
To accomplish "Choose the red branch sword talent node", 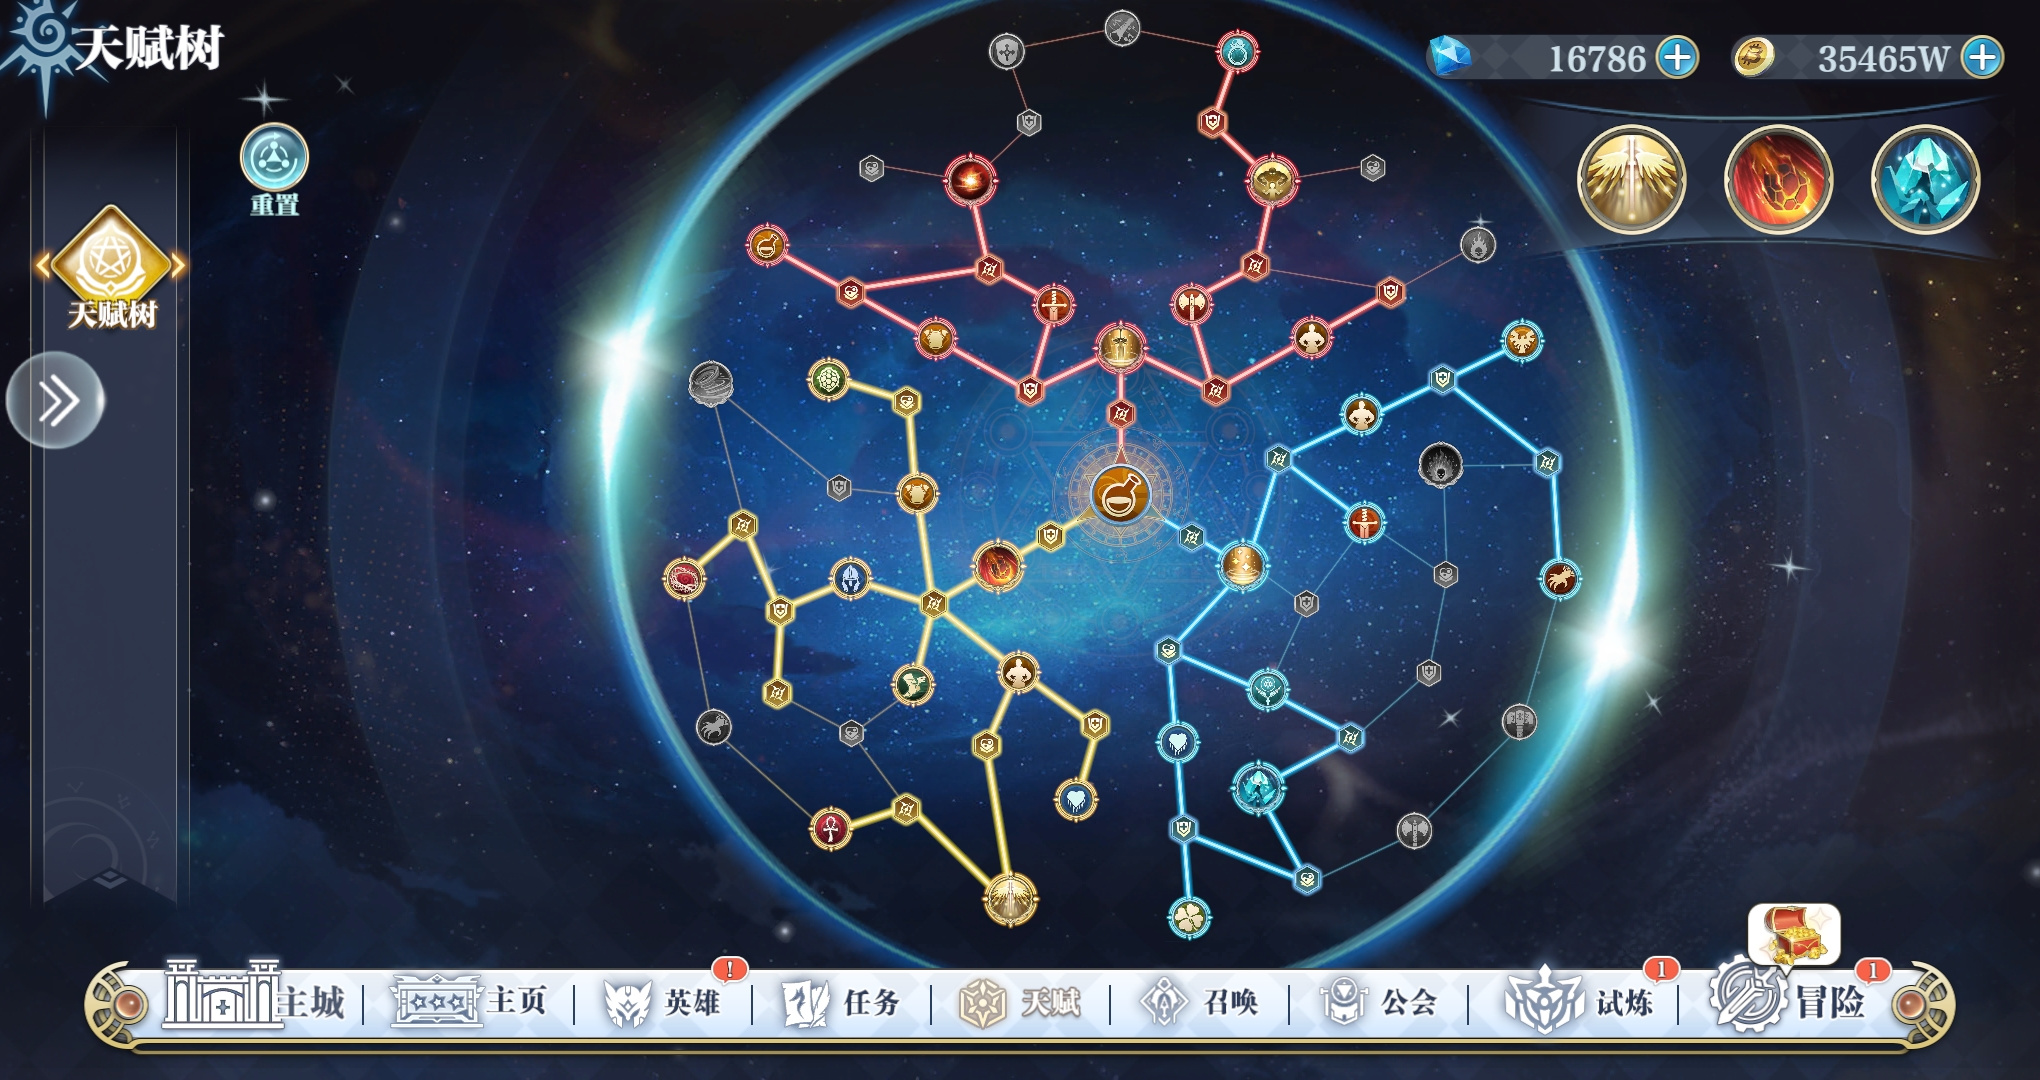I will click(x=1053, y=305).
